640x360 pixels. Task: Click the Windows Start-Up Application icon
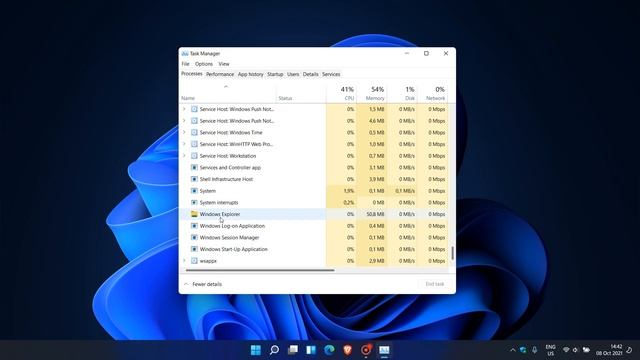(x=194, y=249)
